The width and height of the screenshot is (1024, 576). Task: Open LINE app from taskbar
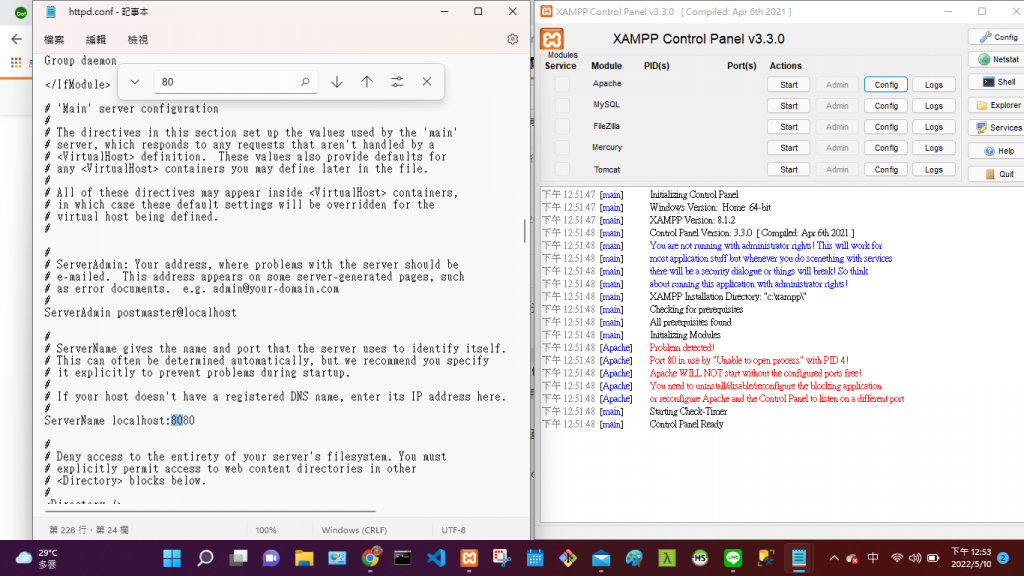[733, 558]
